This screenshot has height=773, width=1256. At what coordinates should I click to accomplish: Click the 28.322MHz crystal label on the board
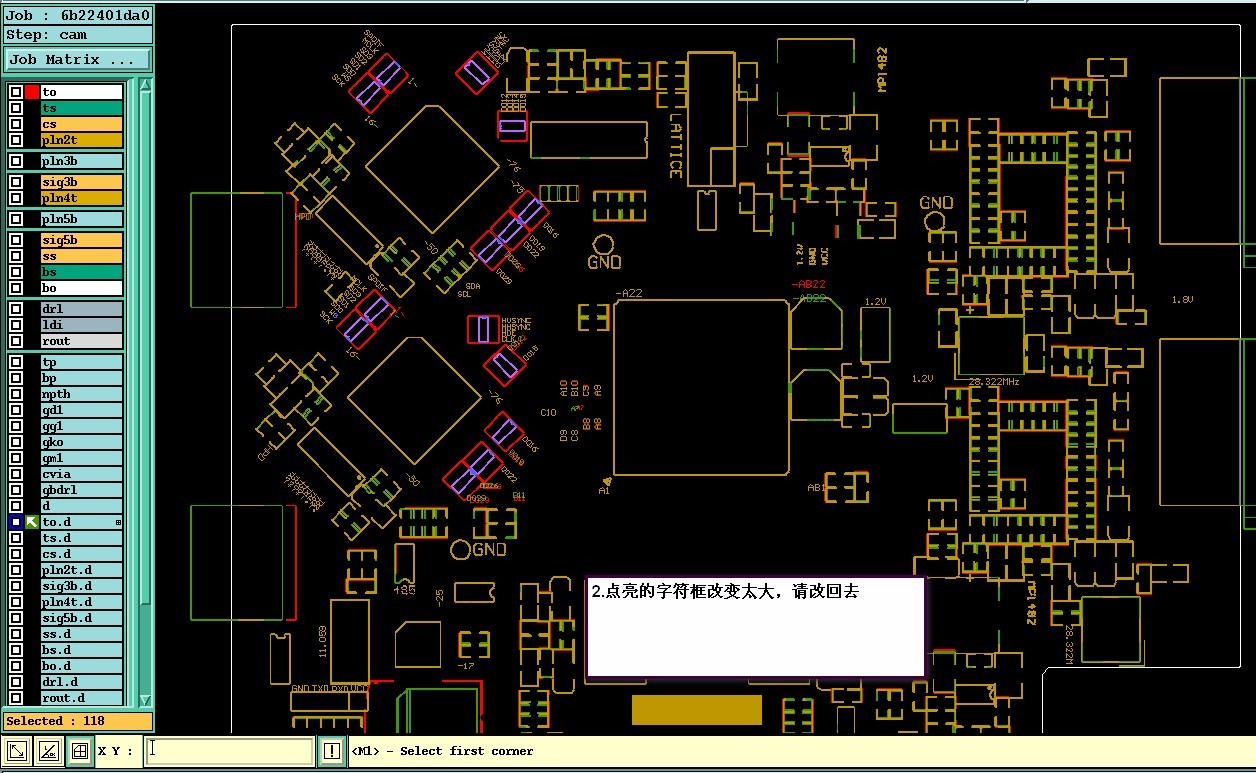pos(994,382)
